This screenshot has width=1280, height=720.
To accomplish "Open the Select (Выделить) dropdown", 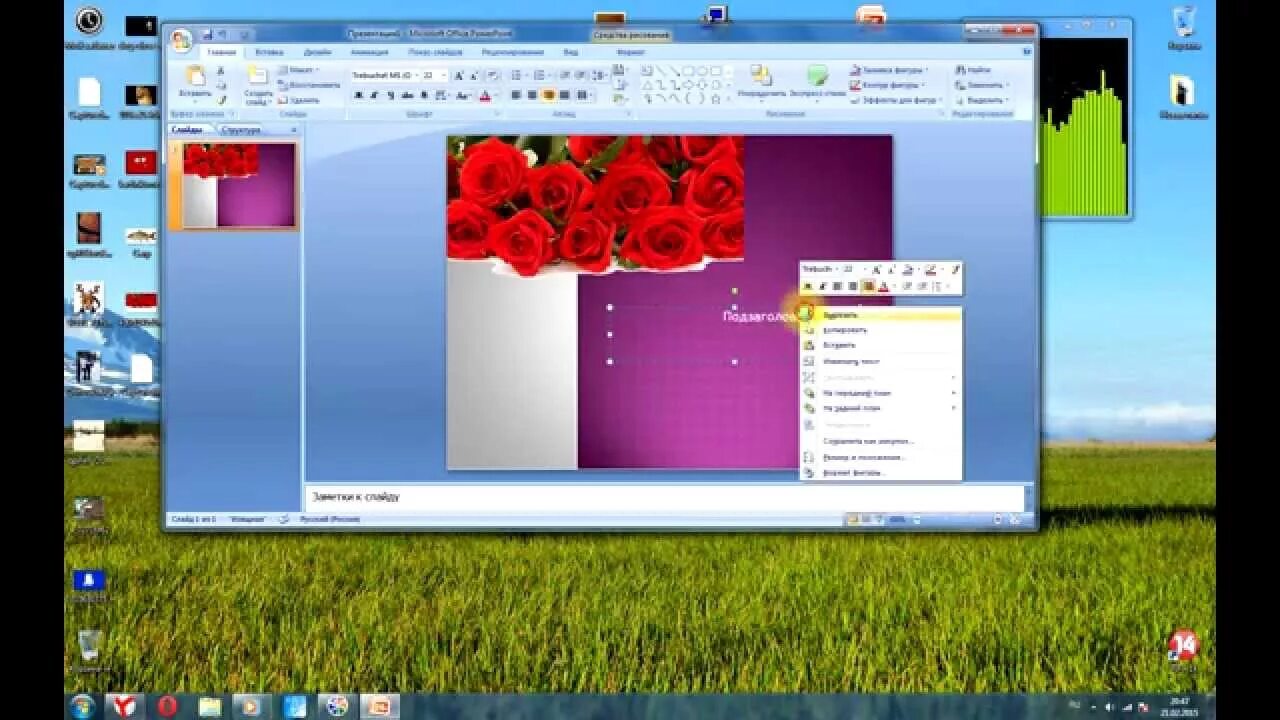I will tap(980, 100).
